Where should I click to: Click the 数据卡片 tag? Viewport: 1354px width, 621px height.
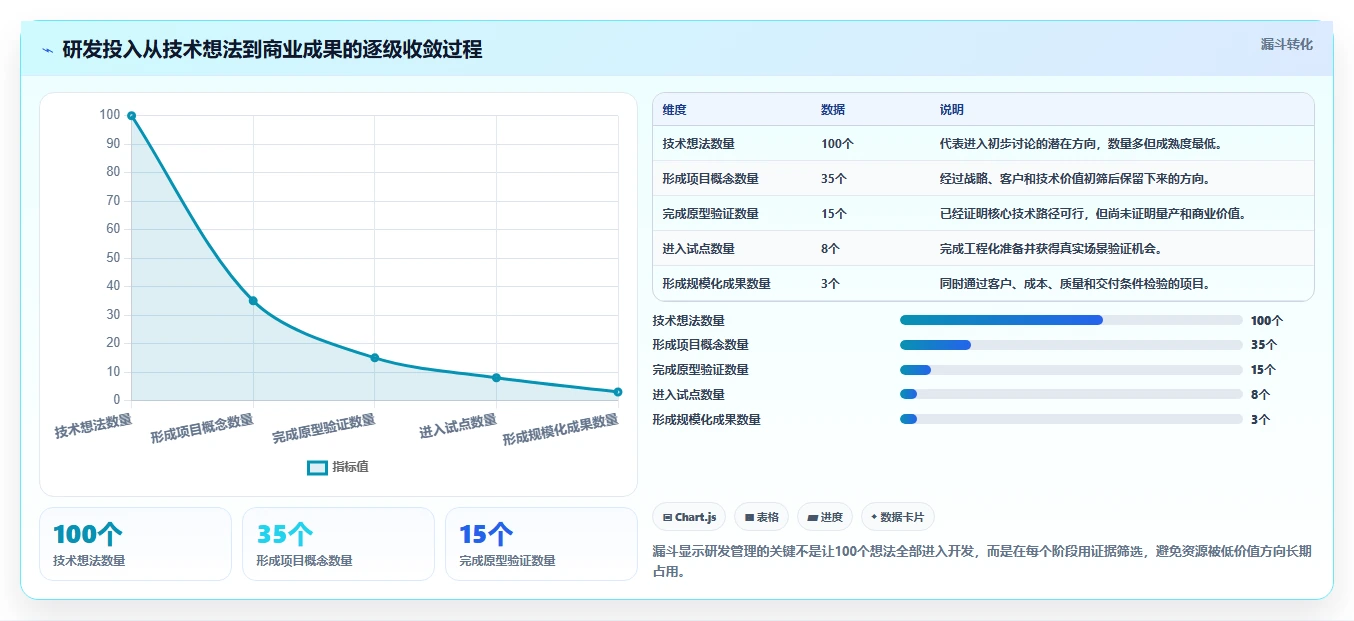point(897,517)
